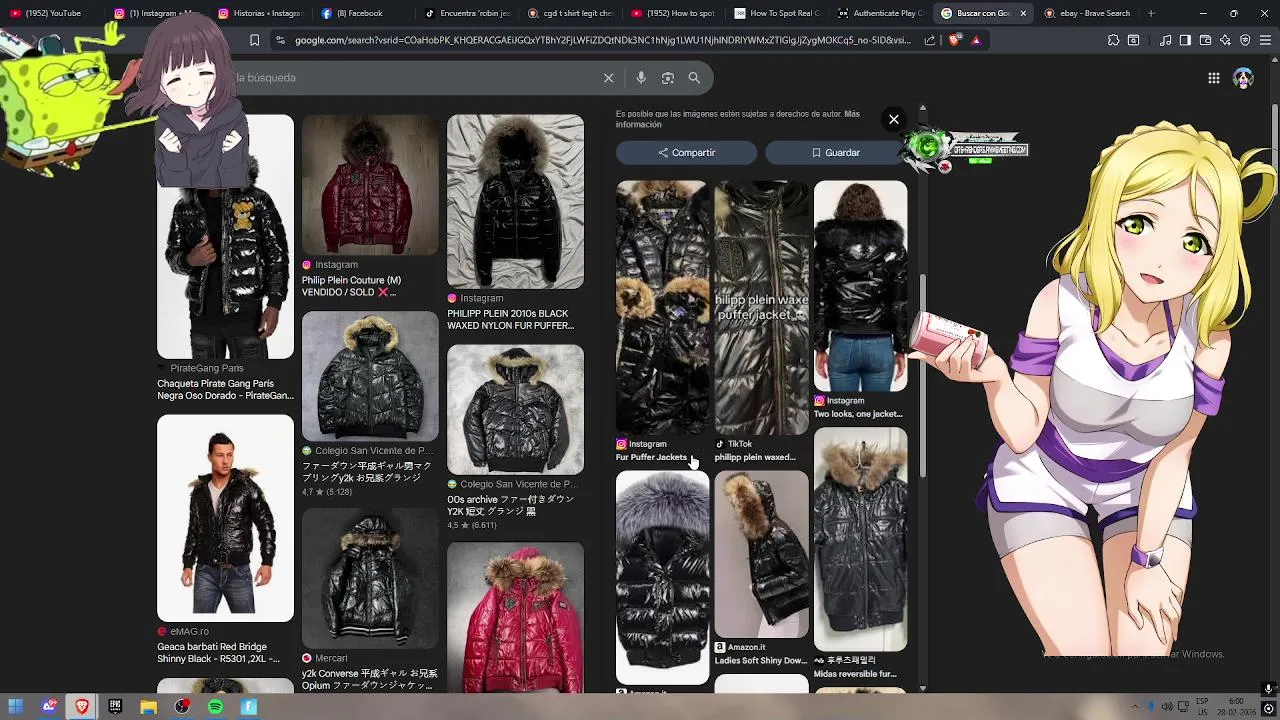The height and width of the screenshot is (720, 1280).
Task: Switch to the Instagram tab
Action: coord(155,13)
